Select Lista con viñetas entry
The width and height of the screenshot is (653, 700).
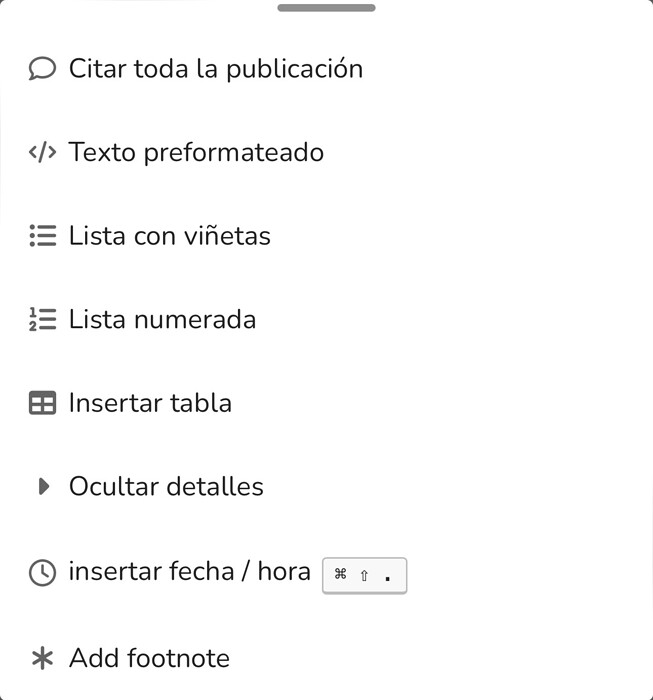tap(326, 236)
